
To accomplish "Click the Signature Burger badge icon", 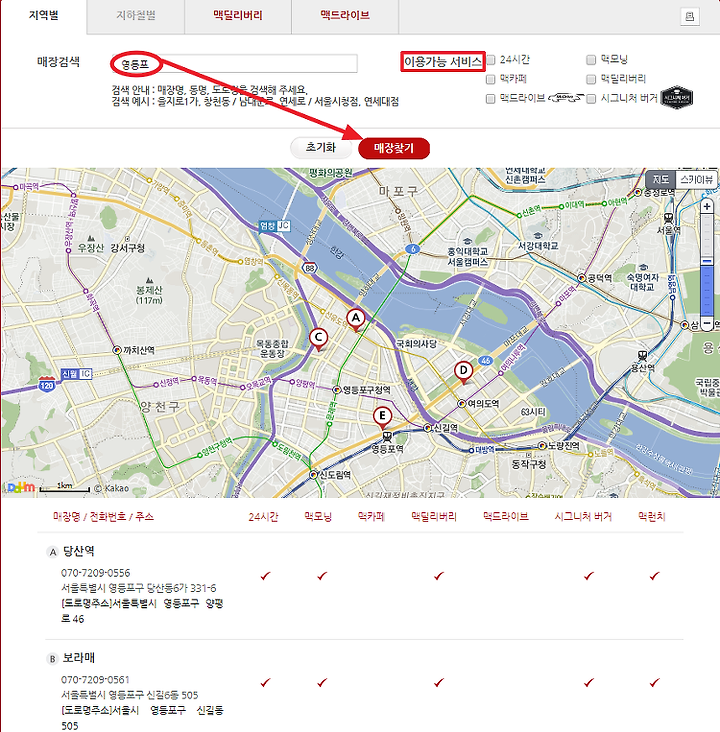I will click(x=677, y=98).
